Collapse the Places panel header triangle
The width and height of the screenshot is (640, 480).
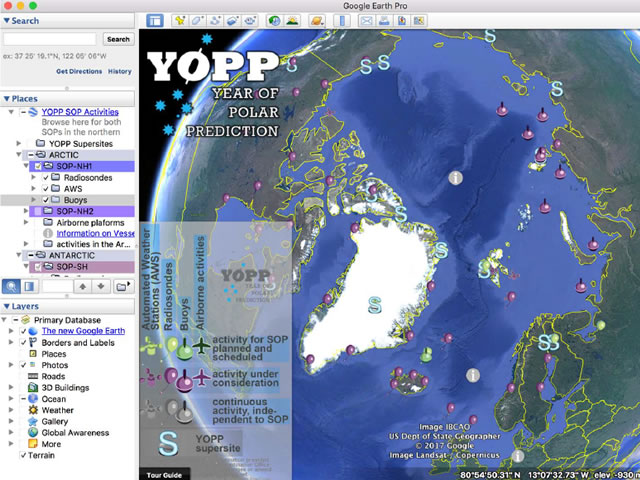click(7, 99)
